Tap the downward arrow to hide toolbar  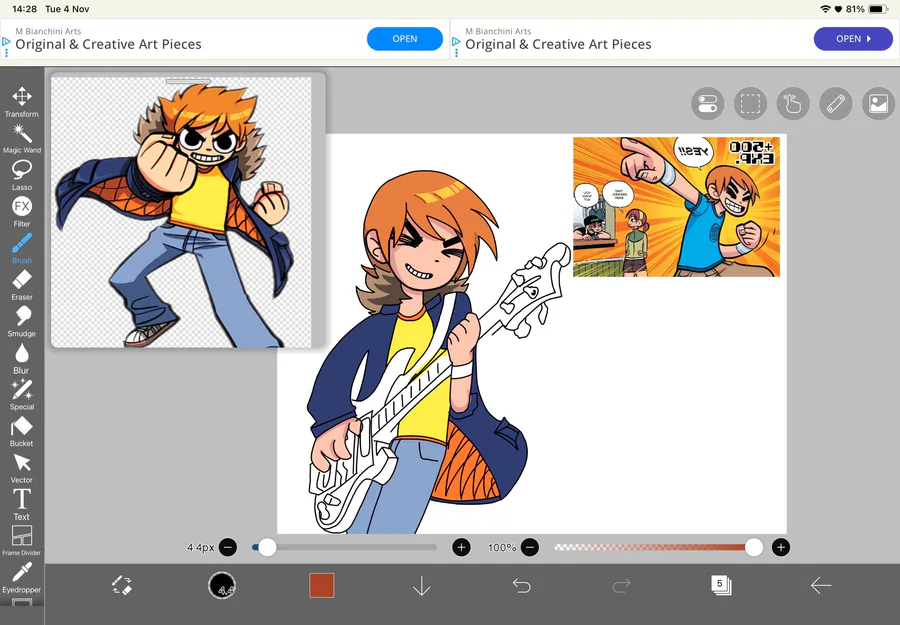(421, 585)
